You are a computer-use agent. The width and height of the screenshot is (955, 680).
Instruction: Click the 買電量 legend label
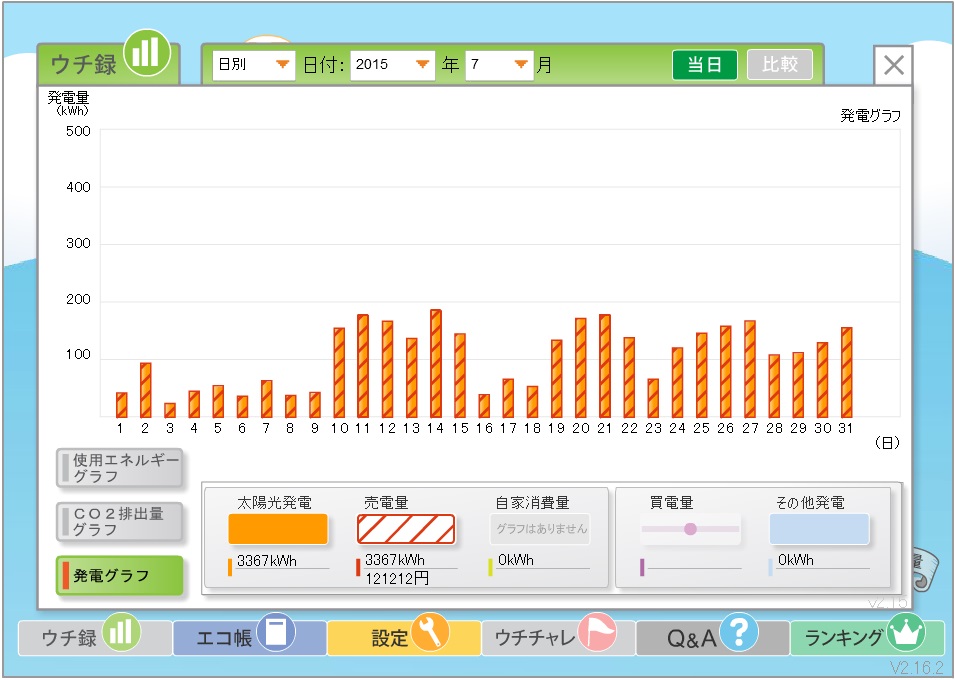coord(671,503)
